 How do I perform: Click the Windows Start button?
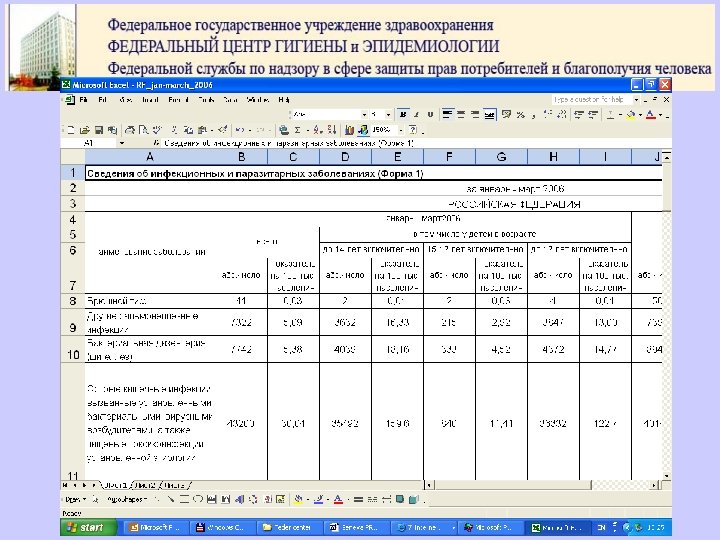(88, 527)
